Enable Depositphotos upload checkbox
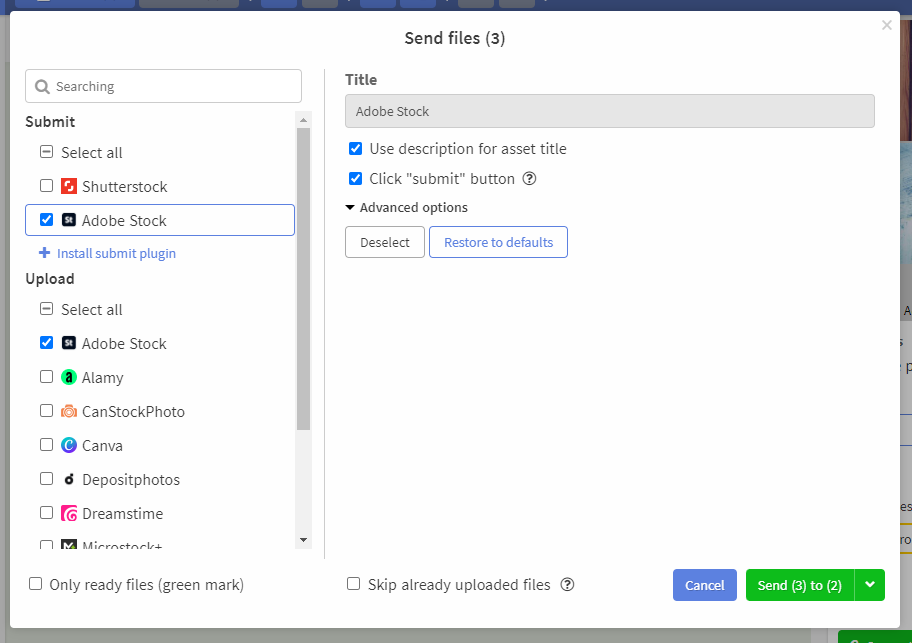The width and height of the screenshot is (912, 643). tap(46, 478)
